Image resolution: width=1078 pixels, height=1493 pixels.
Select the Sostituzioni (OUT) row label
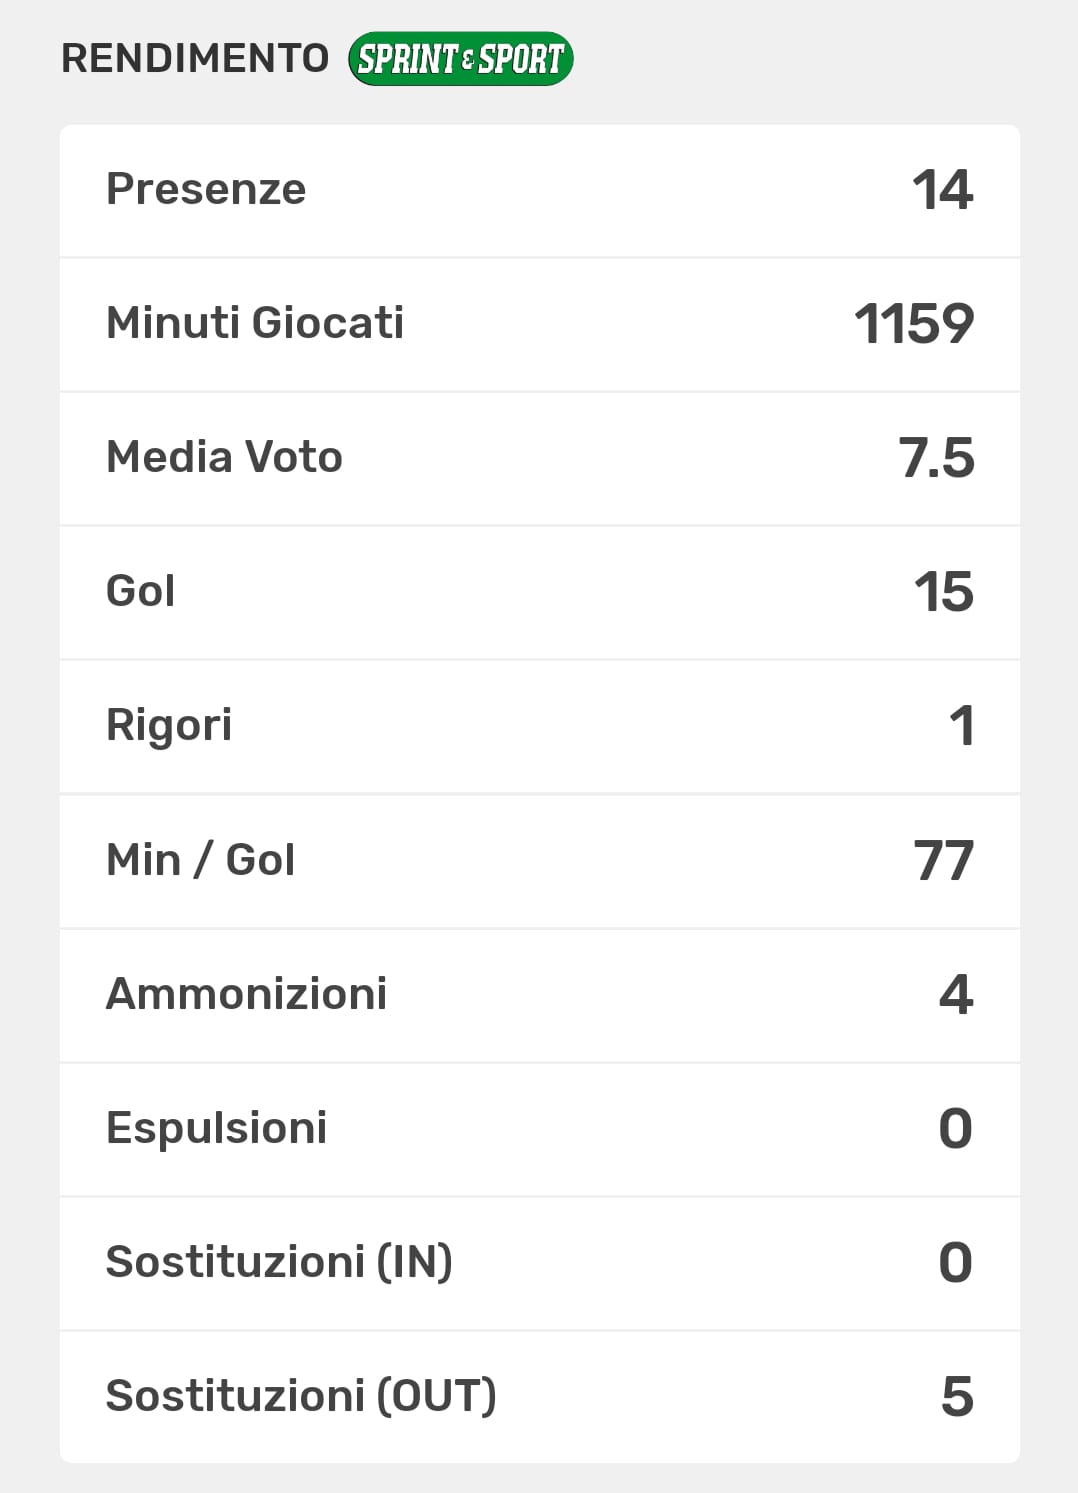point(301,1396)
